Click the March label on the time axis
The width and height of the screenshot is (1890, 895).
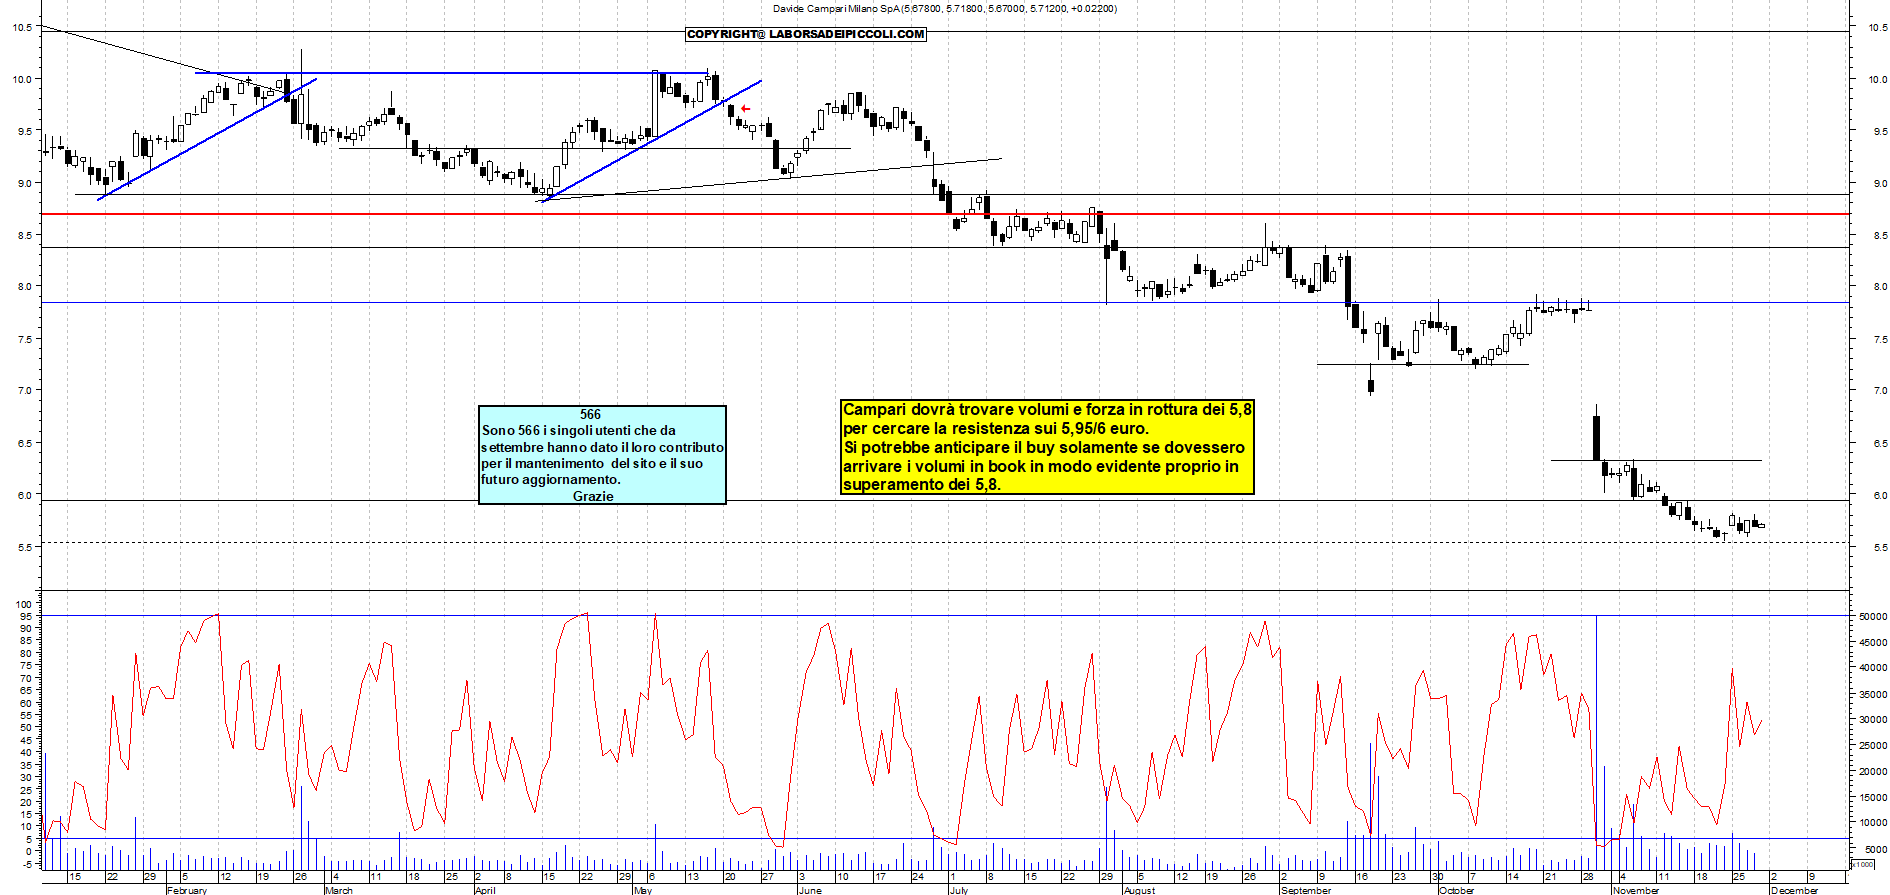[339, 890]
